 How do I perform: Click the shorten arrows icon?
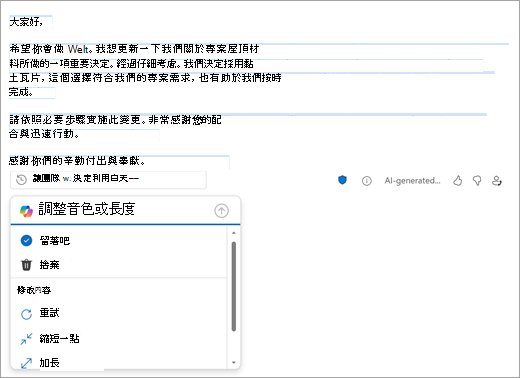(26, 339)
